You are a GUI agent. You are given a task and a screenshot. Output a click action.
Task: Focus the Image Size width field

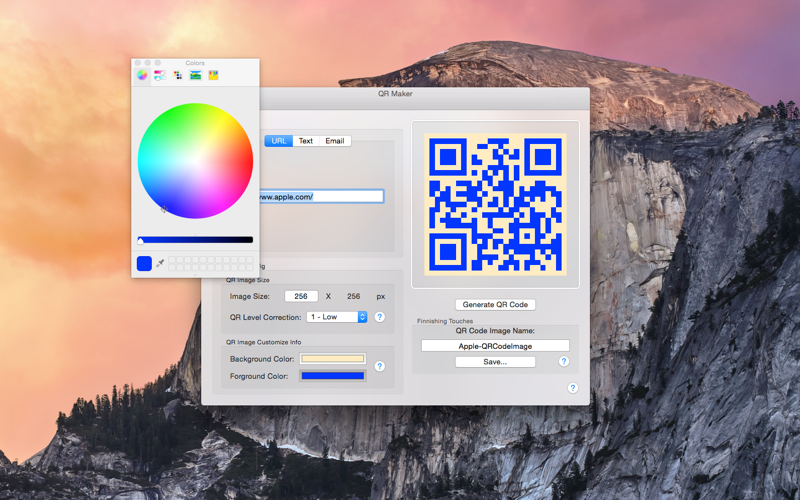click(x=301, y=296)
